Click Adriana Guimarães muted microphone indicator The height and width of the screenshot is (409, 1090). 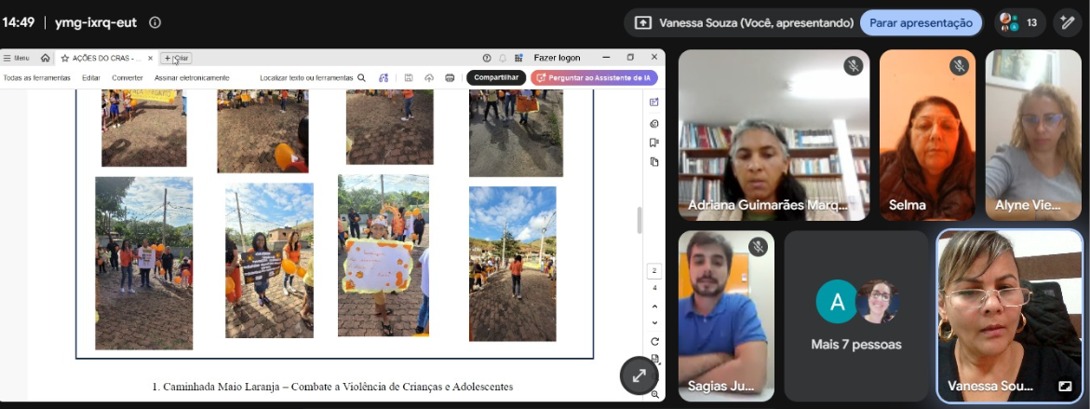853,66
